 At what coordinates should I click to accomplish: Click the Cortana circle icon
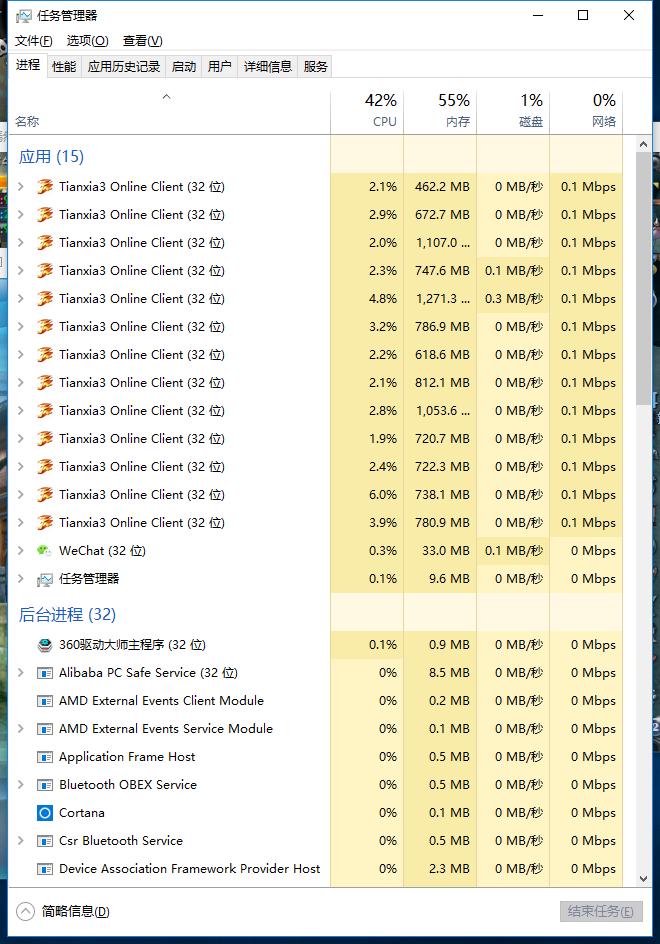(x=45, y=813)
